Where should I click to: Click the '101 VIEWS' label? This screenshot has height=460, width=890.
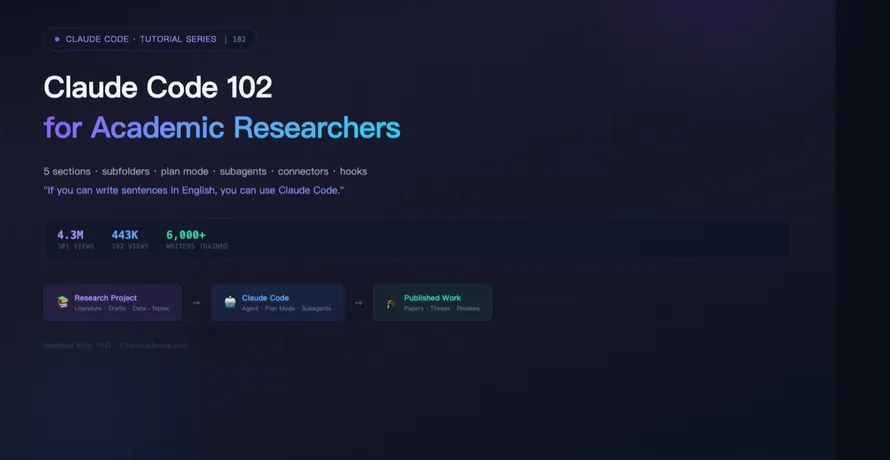click(x=75, y=246)
